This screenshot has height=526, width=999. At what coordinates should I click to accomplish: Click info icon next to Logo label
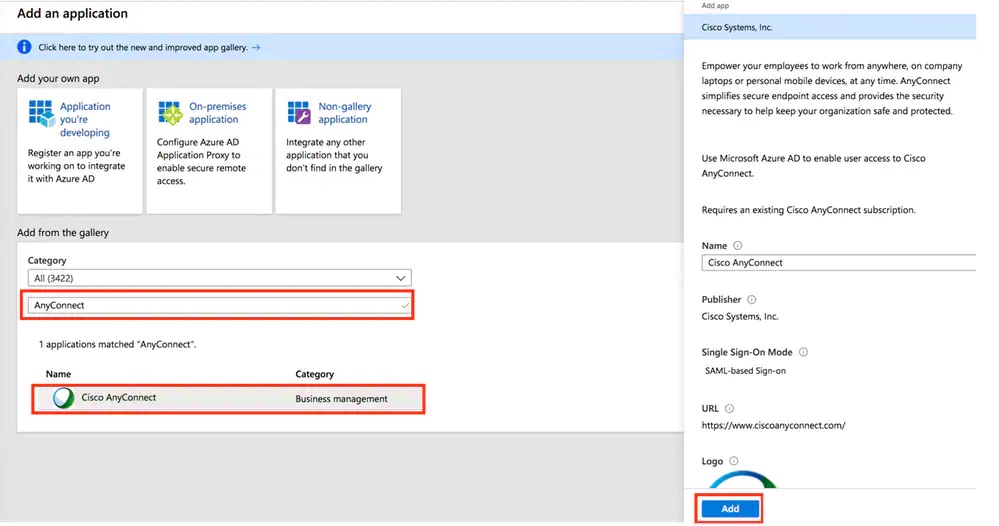point(735,461)
